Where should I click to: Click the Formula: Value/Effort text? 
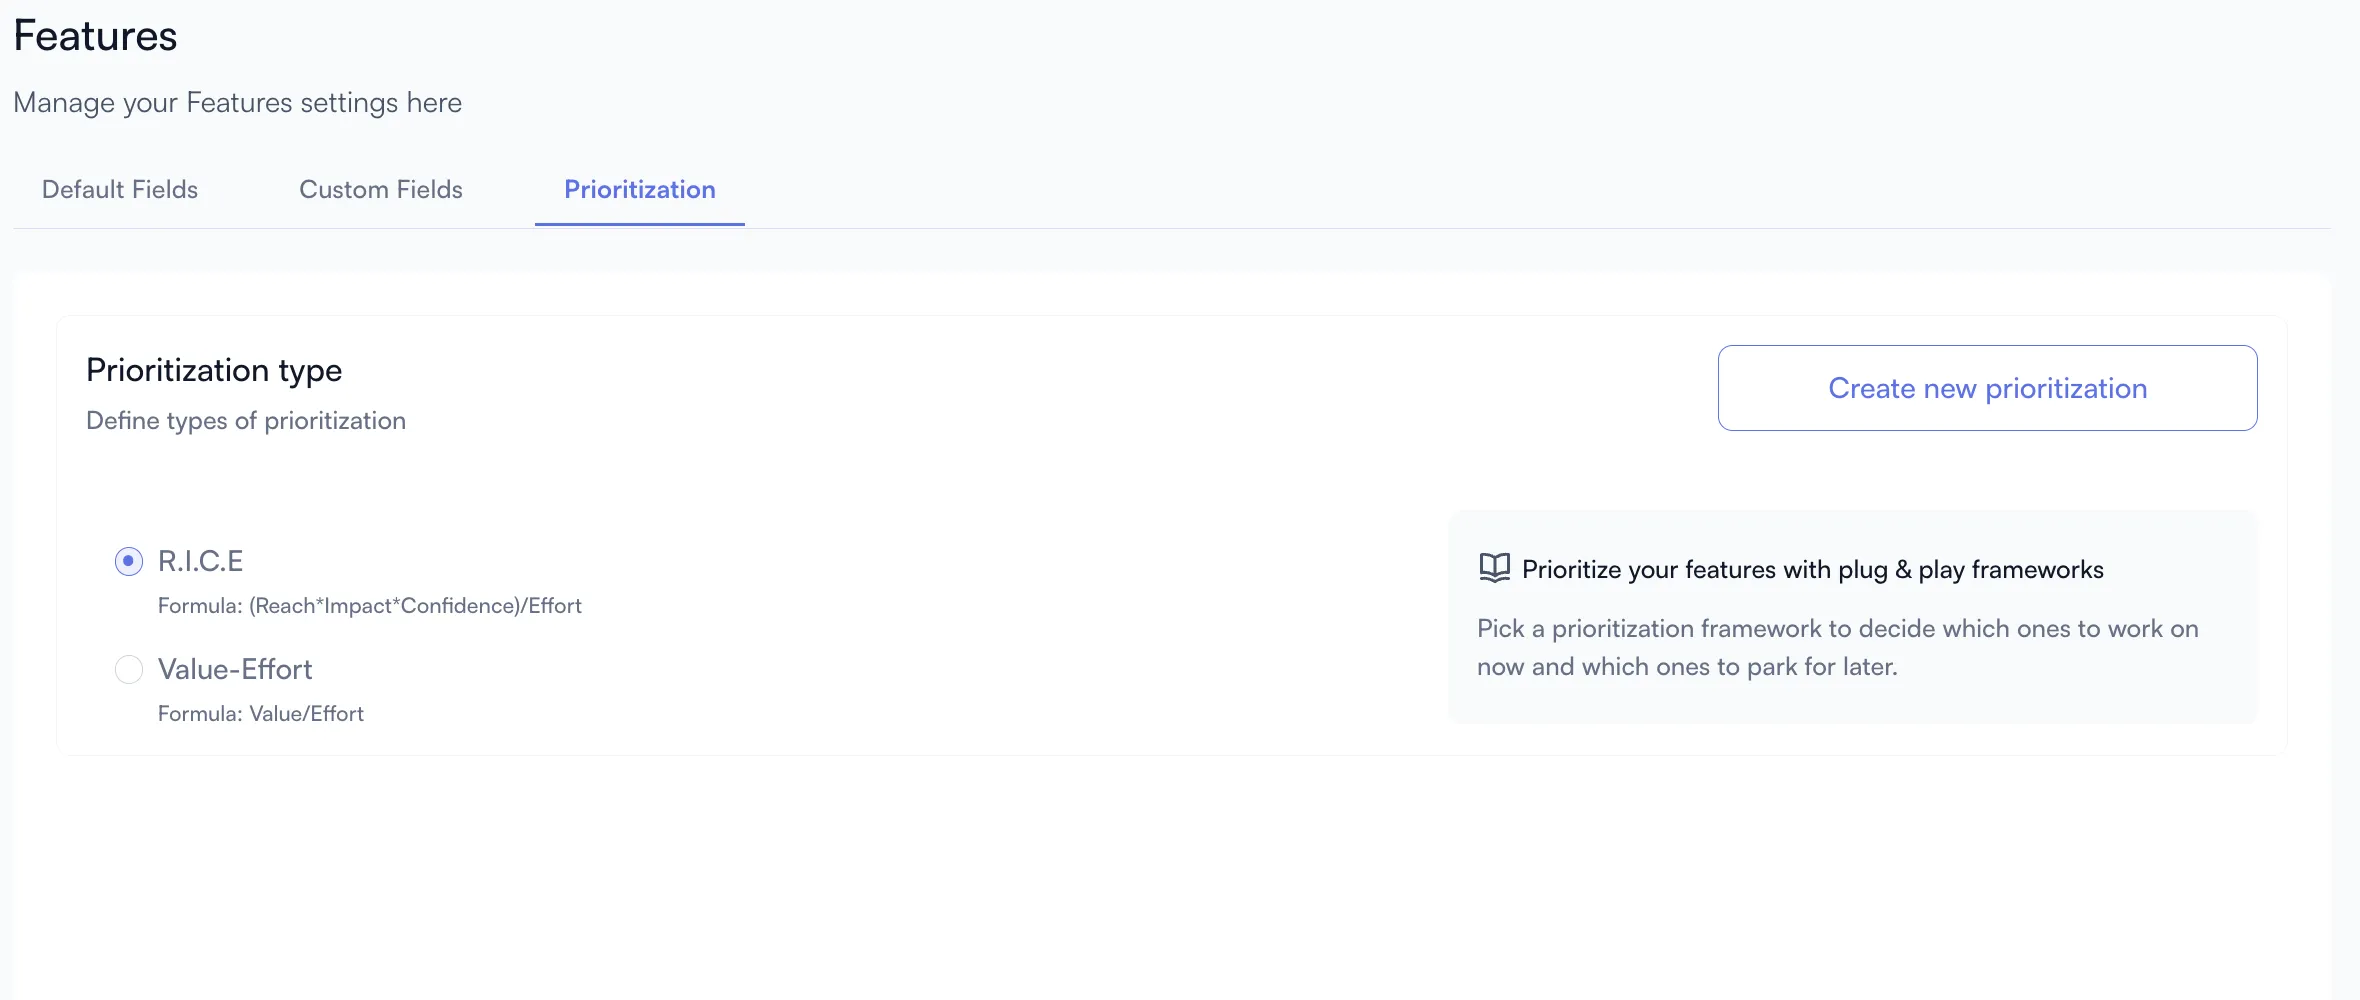point(261,714)
